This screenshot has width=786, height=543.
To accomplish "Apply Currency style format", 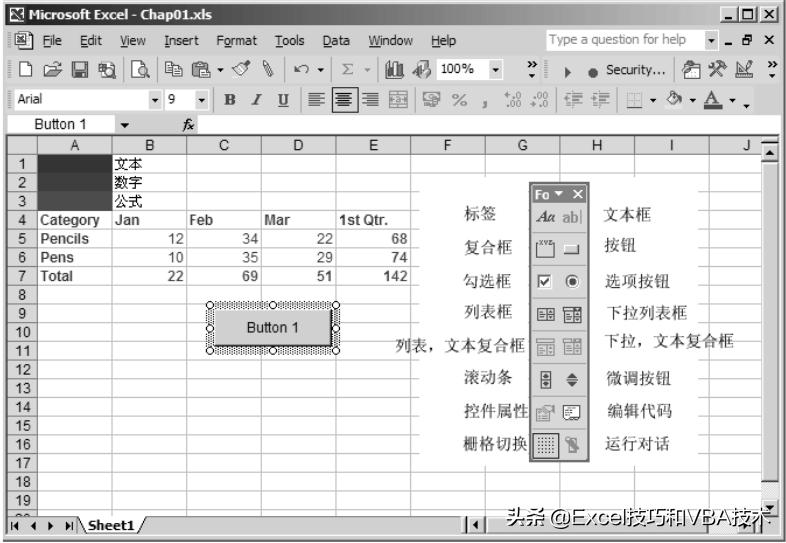I will click(x=431, y=100).
